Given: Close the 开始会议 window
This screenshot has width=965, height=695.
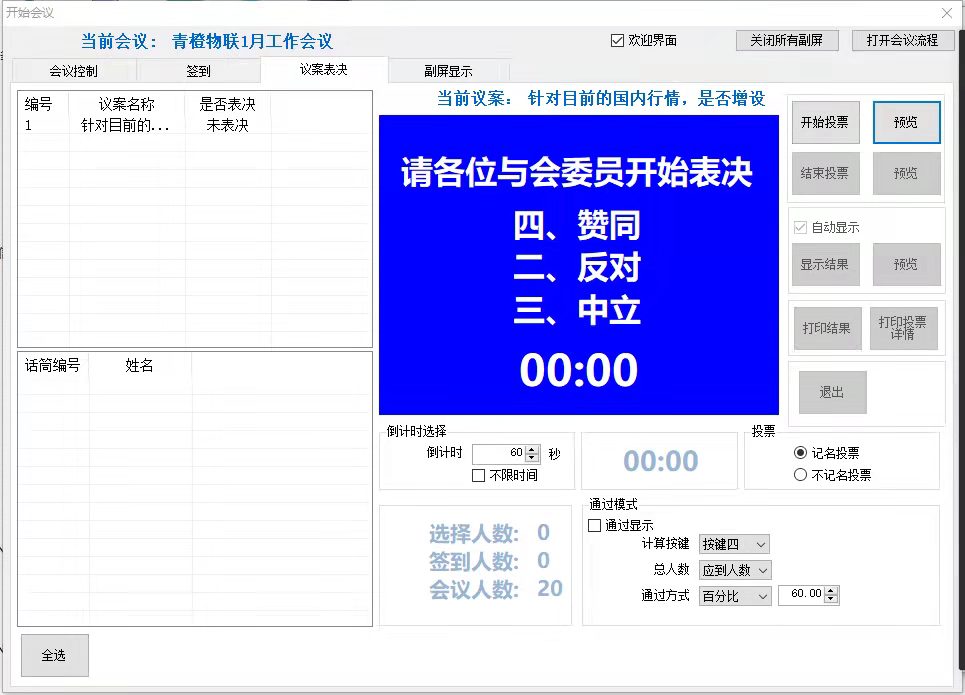Looking at the screenshot, I should [x=947, y=12].
